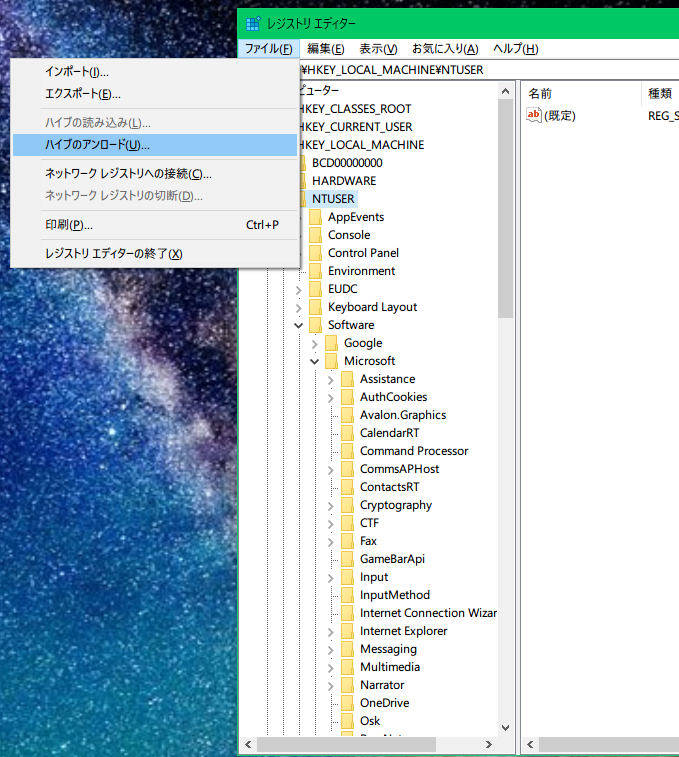Screen dimensions: 679x757
Task: Select the Internet Connection Wizard key
Action: click(428, 613)
